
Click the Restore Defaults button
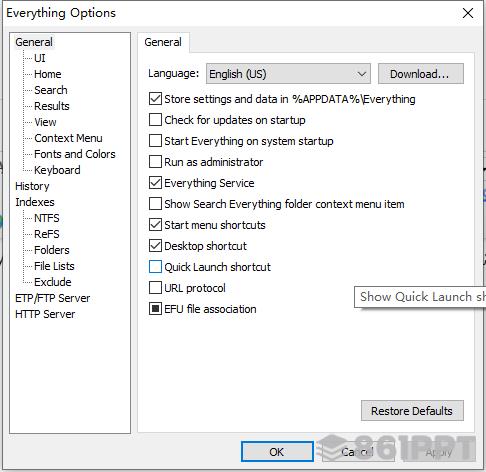point(412,411)
